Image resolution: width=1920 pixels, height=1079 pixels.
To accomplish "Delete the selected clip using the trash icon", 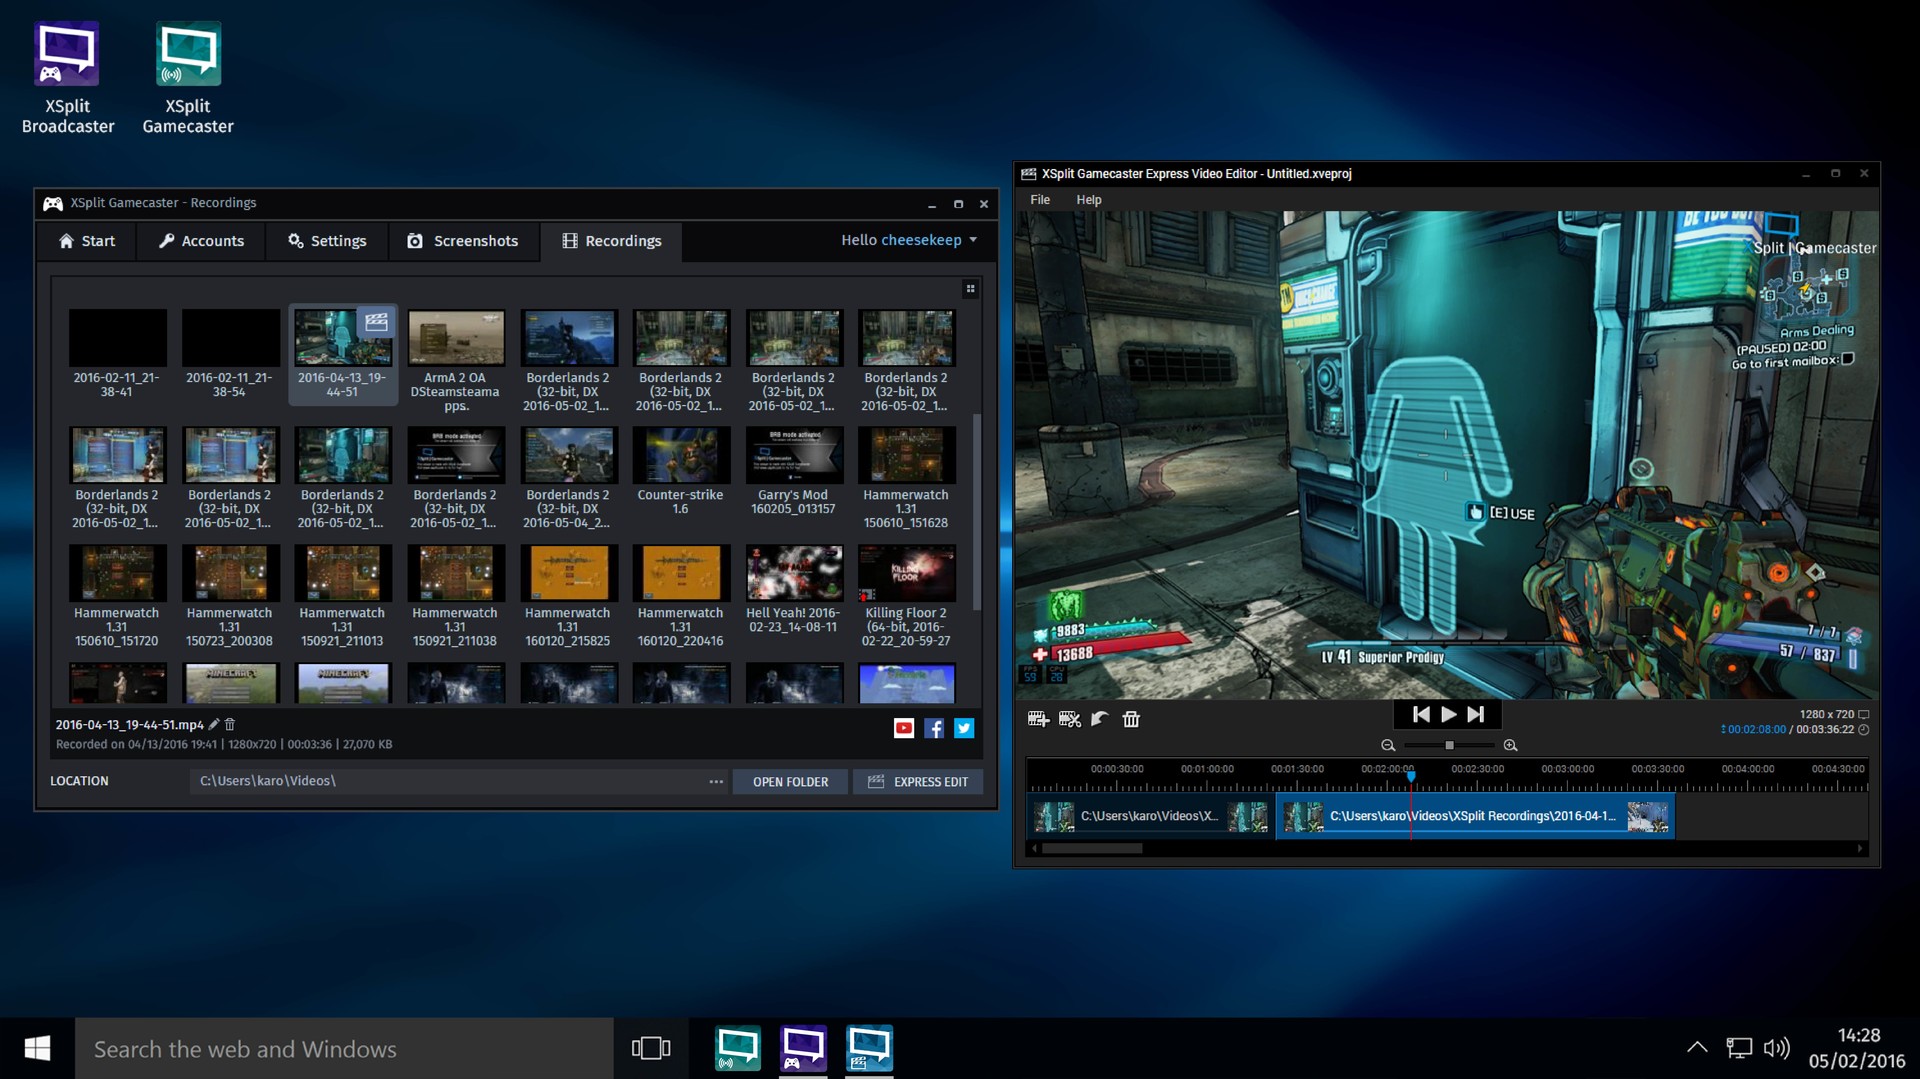I will (x=1131, y=719).
